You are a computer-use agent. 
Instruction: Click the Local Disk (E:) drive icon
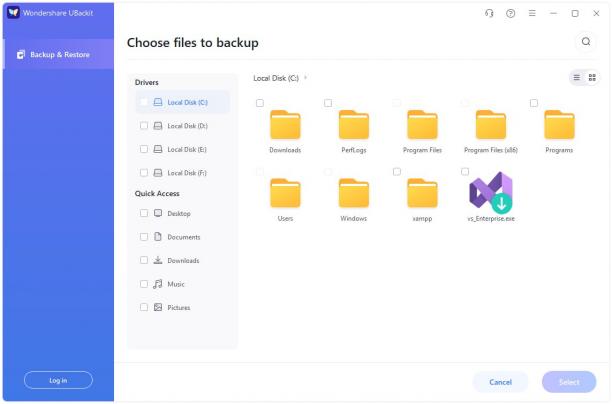point(158,149)
